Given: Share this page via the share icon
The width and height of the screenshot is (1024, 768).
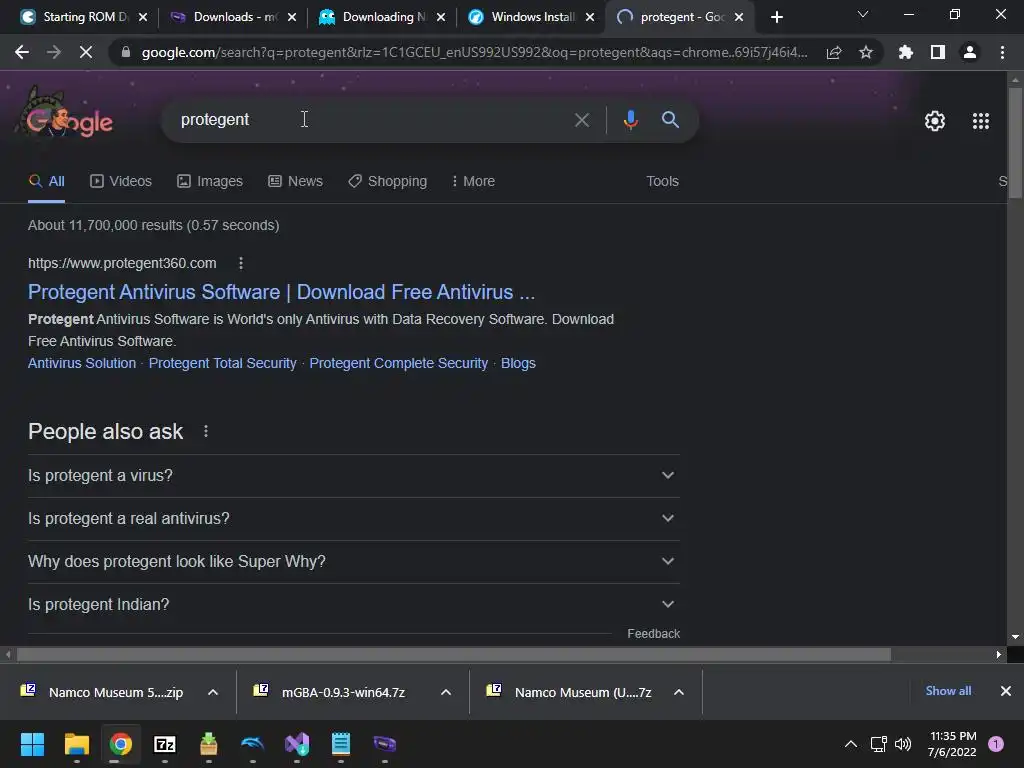Looking at the screenshot, I should click(834, 52).
